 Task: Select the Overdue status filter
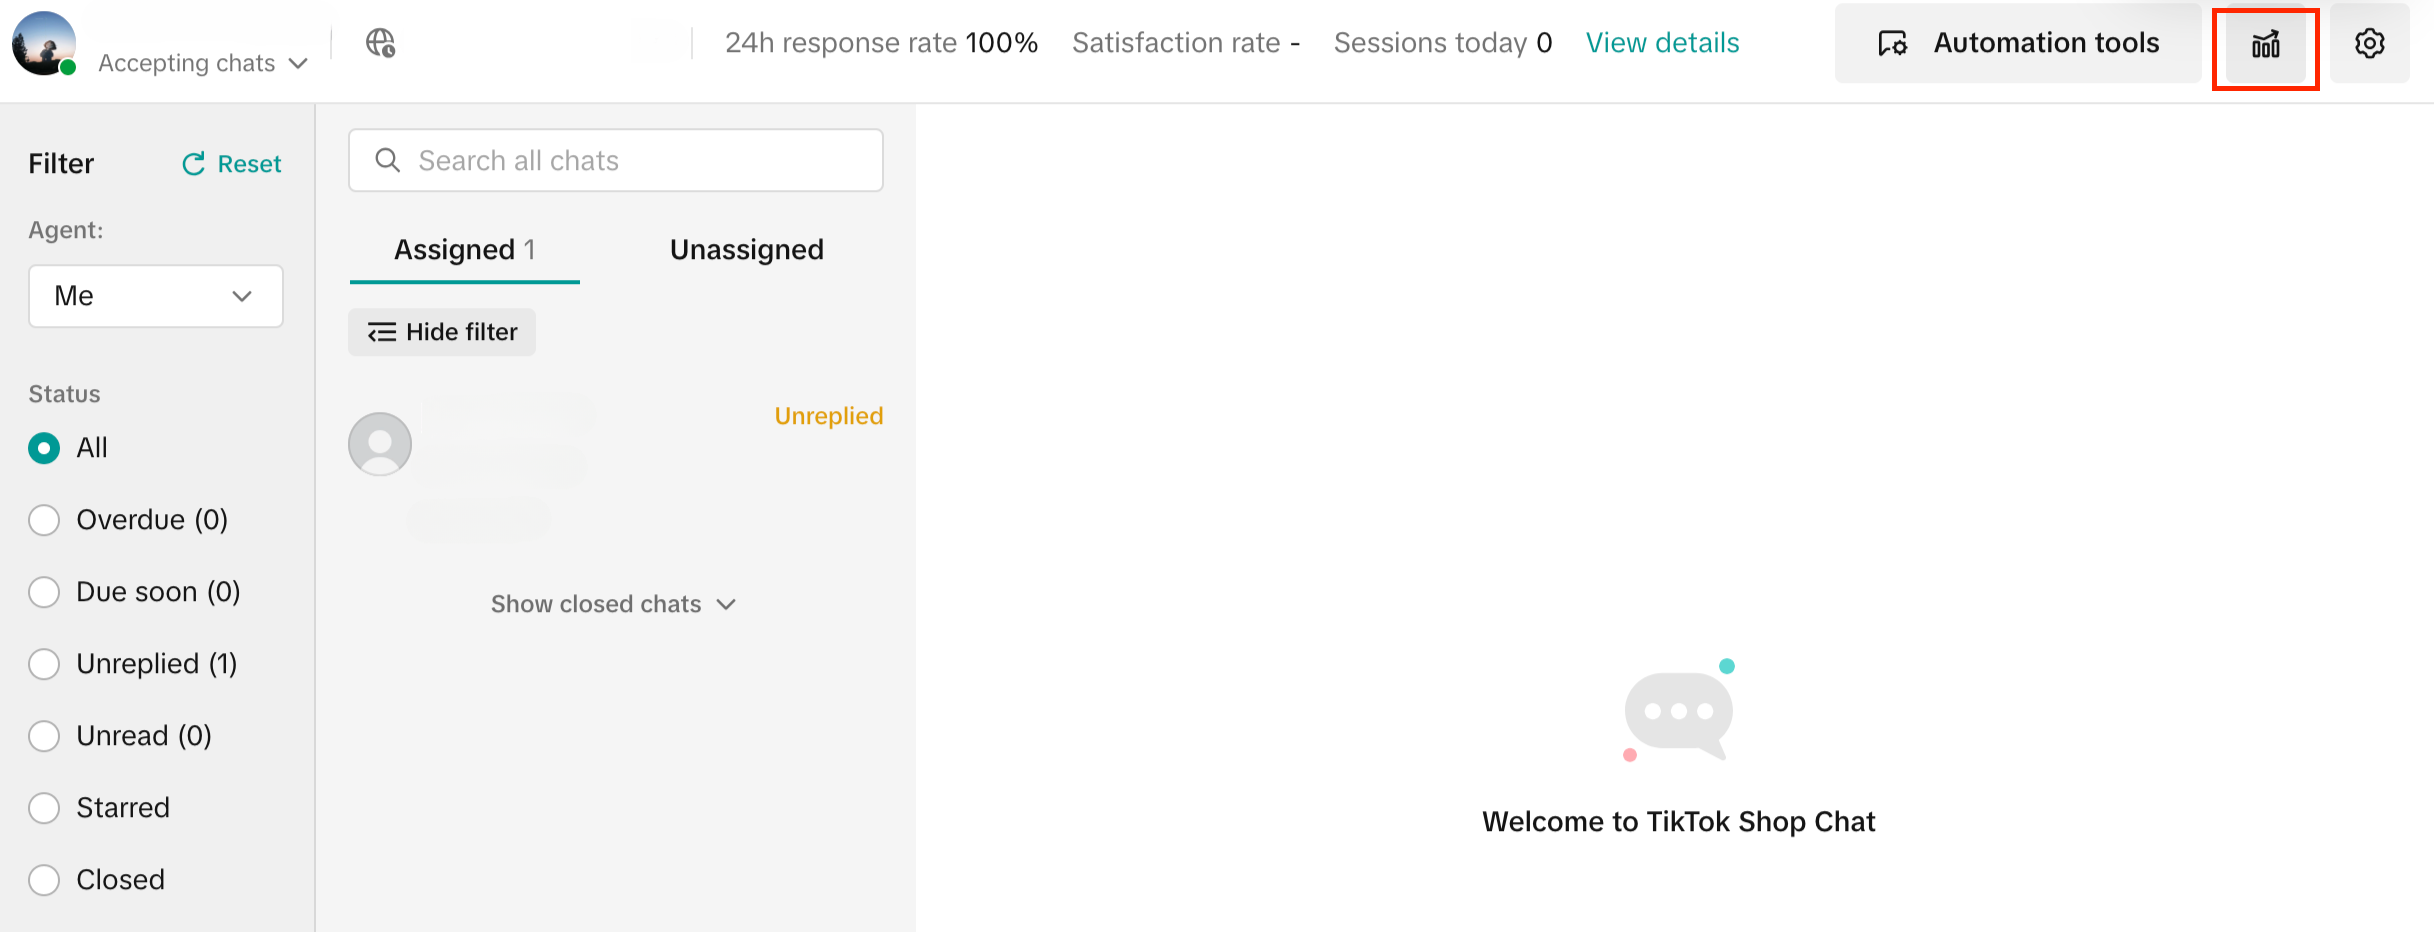click(44, 520)
